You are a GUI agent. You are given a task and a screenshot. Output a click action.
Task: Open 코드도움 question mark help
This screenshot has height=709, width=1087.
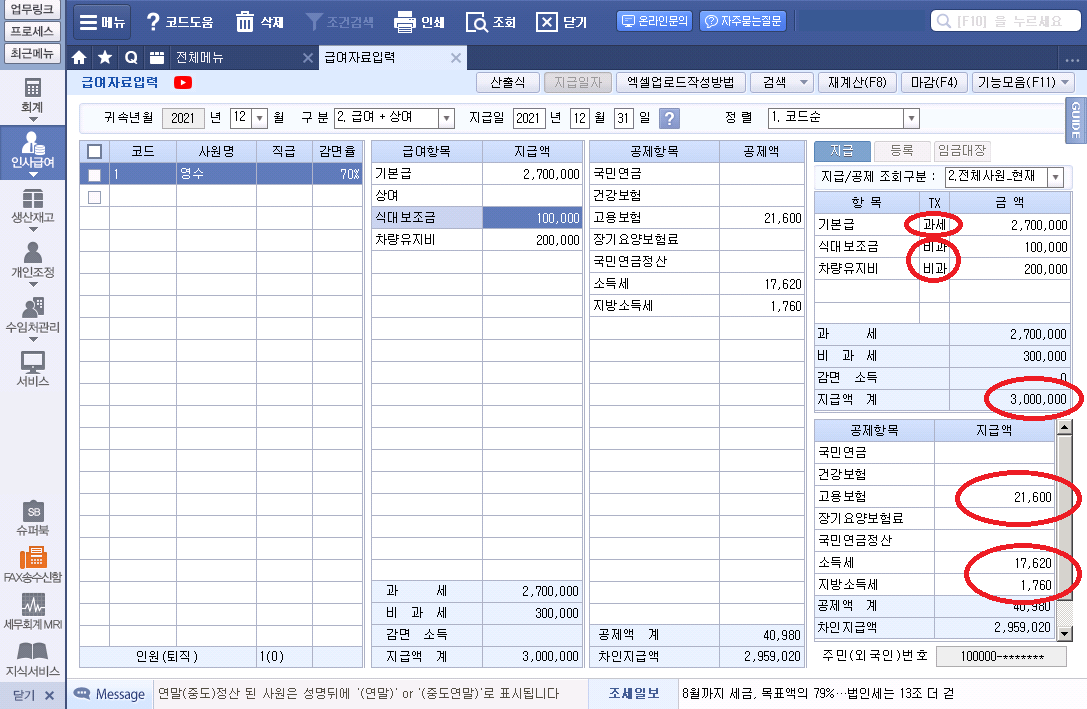click(x=180, y=22)
